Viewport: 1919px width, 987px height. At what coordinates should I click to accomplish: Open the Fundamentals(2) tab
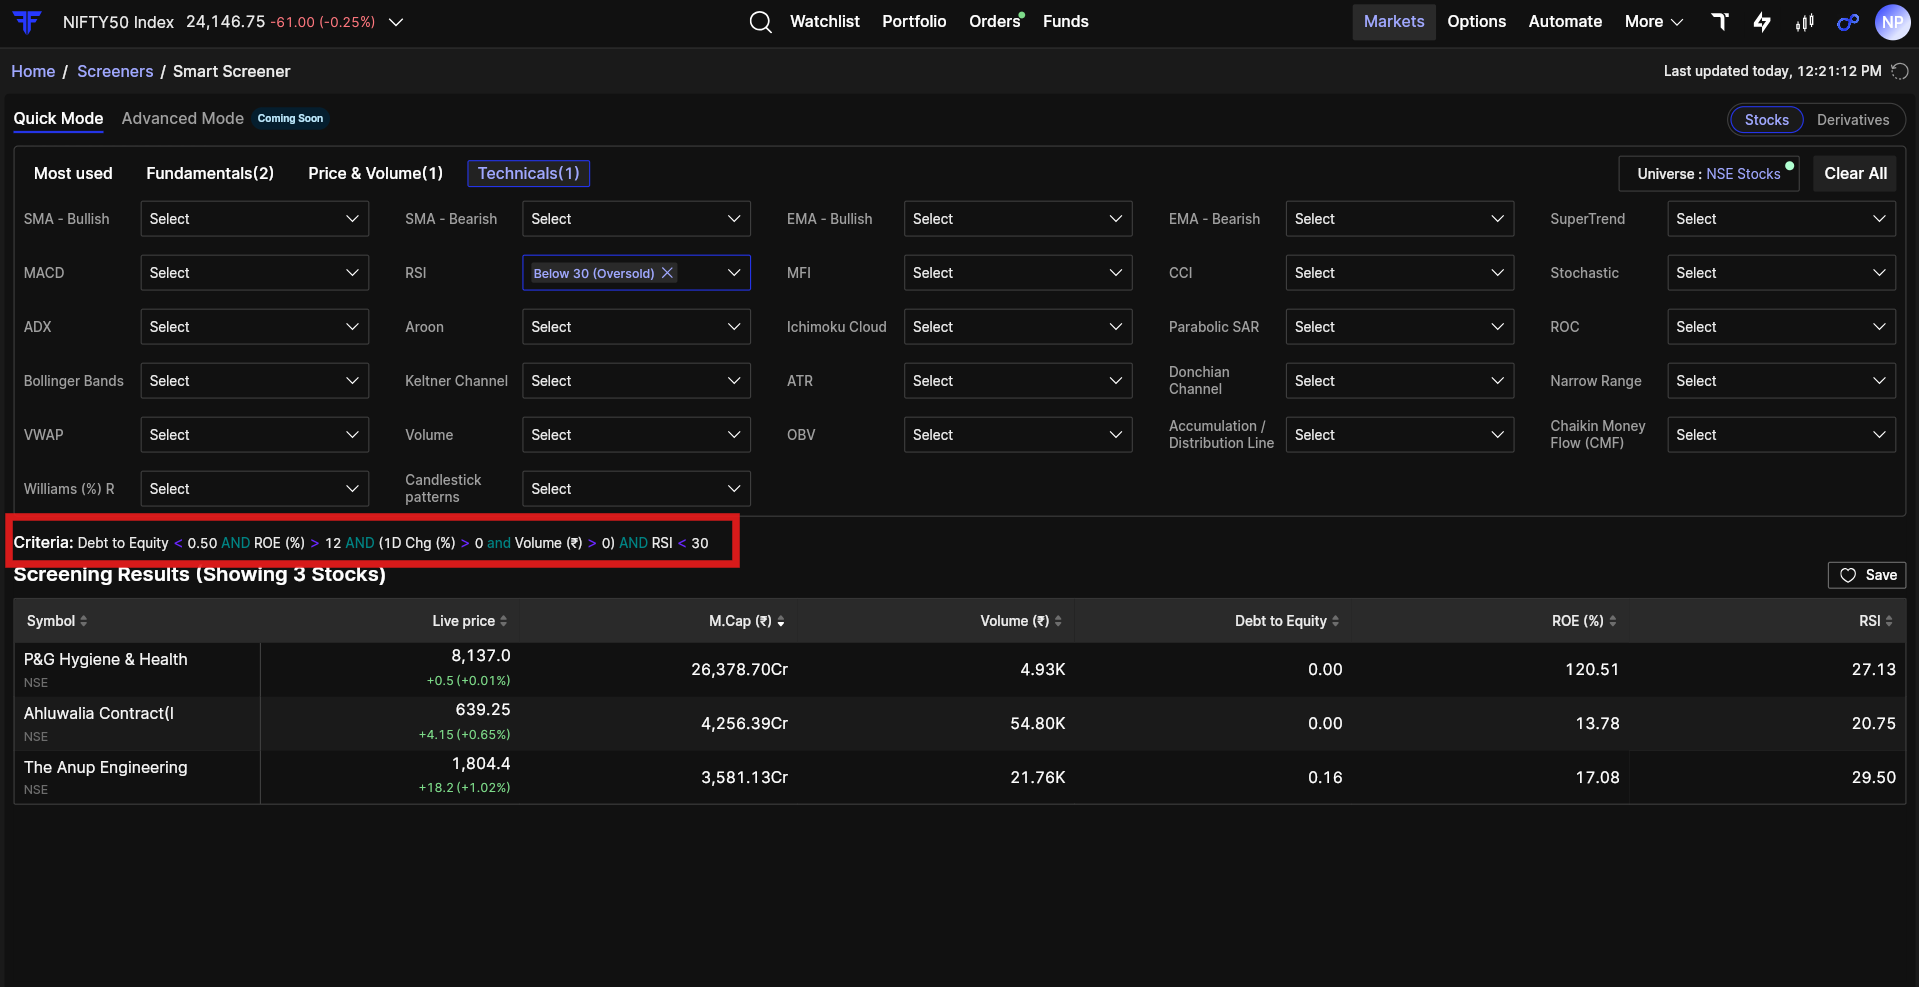pyautogui.click(x=210, y=173)
